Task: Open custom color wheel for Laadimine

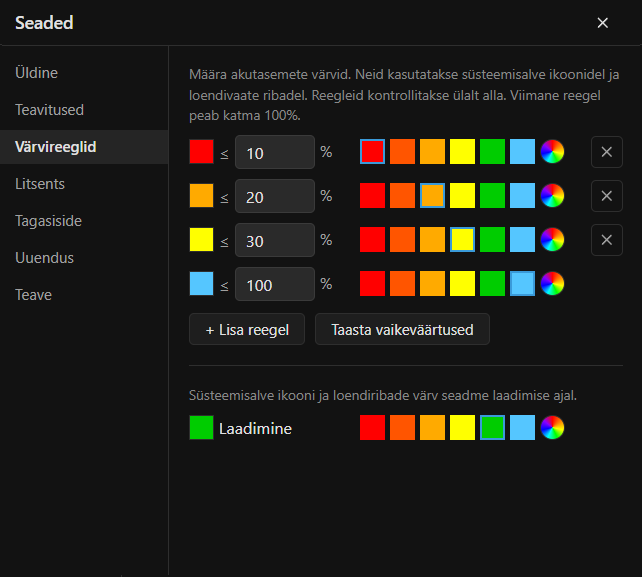Action: pyautogui.click(x=552, y=428)
